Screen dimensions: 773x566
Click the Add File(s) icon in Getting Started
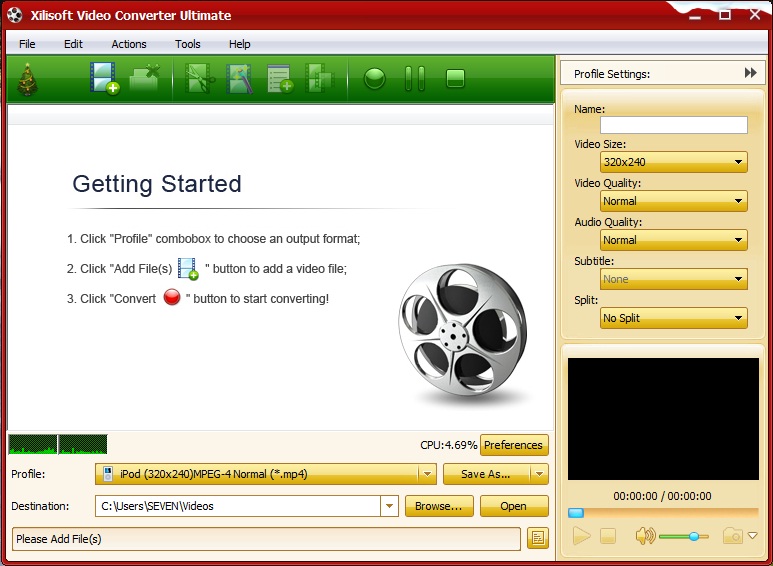(188, 269)
